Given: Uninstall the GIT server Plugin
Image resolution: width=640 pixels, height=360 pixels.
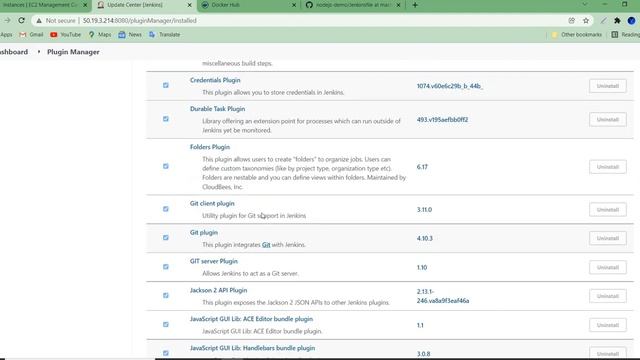Looking at the screenshot, I should [608, 267].
